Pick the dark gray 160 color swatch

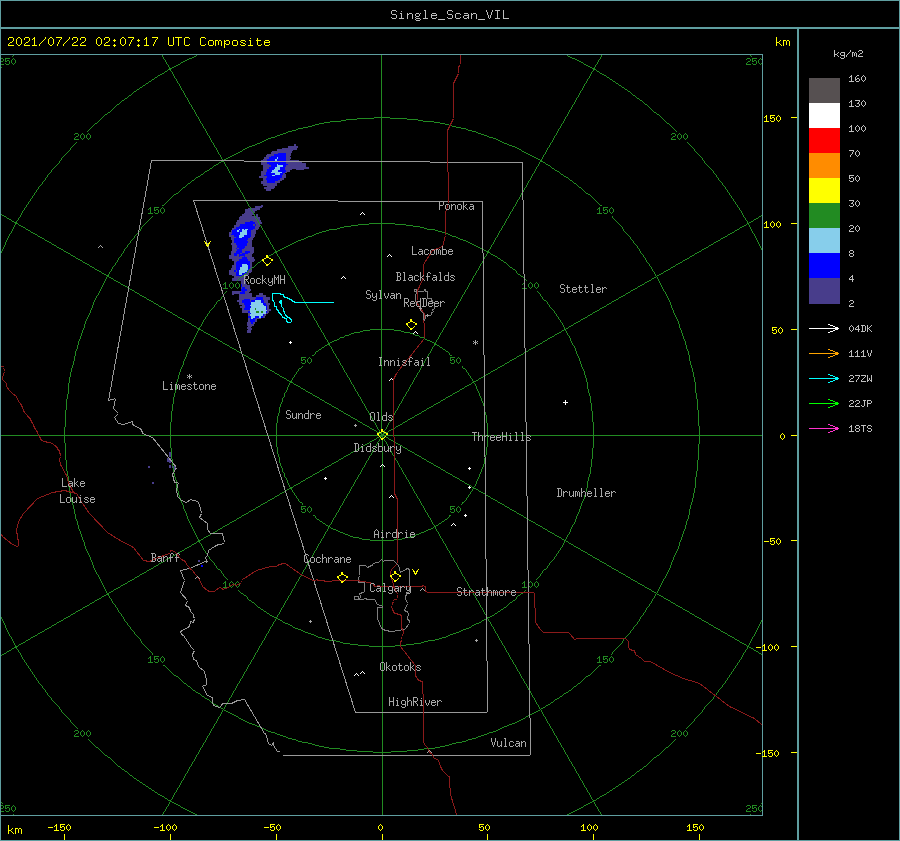(824, 90)
